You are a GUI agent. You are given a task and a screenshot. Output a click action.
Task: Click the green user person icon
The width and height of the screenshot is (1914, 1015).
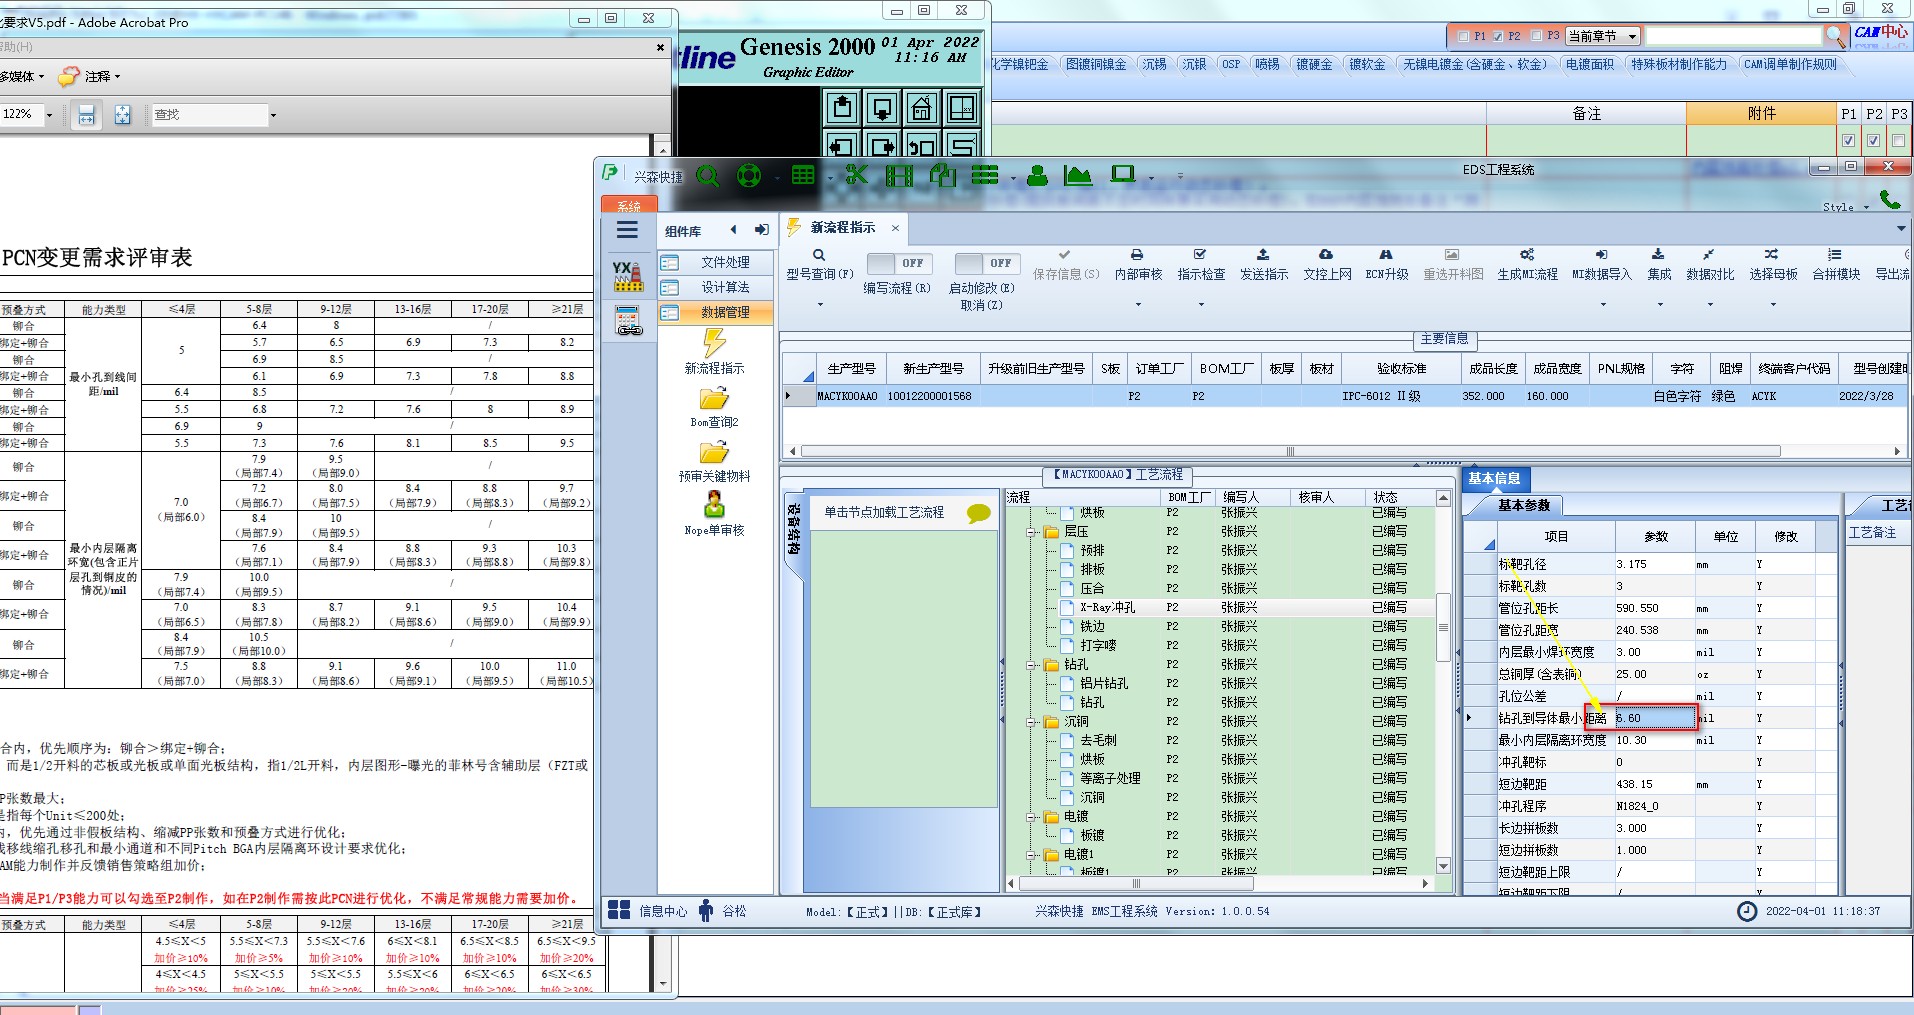pyautogui.click(x=1038, y=176)
